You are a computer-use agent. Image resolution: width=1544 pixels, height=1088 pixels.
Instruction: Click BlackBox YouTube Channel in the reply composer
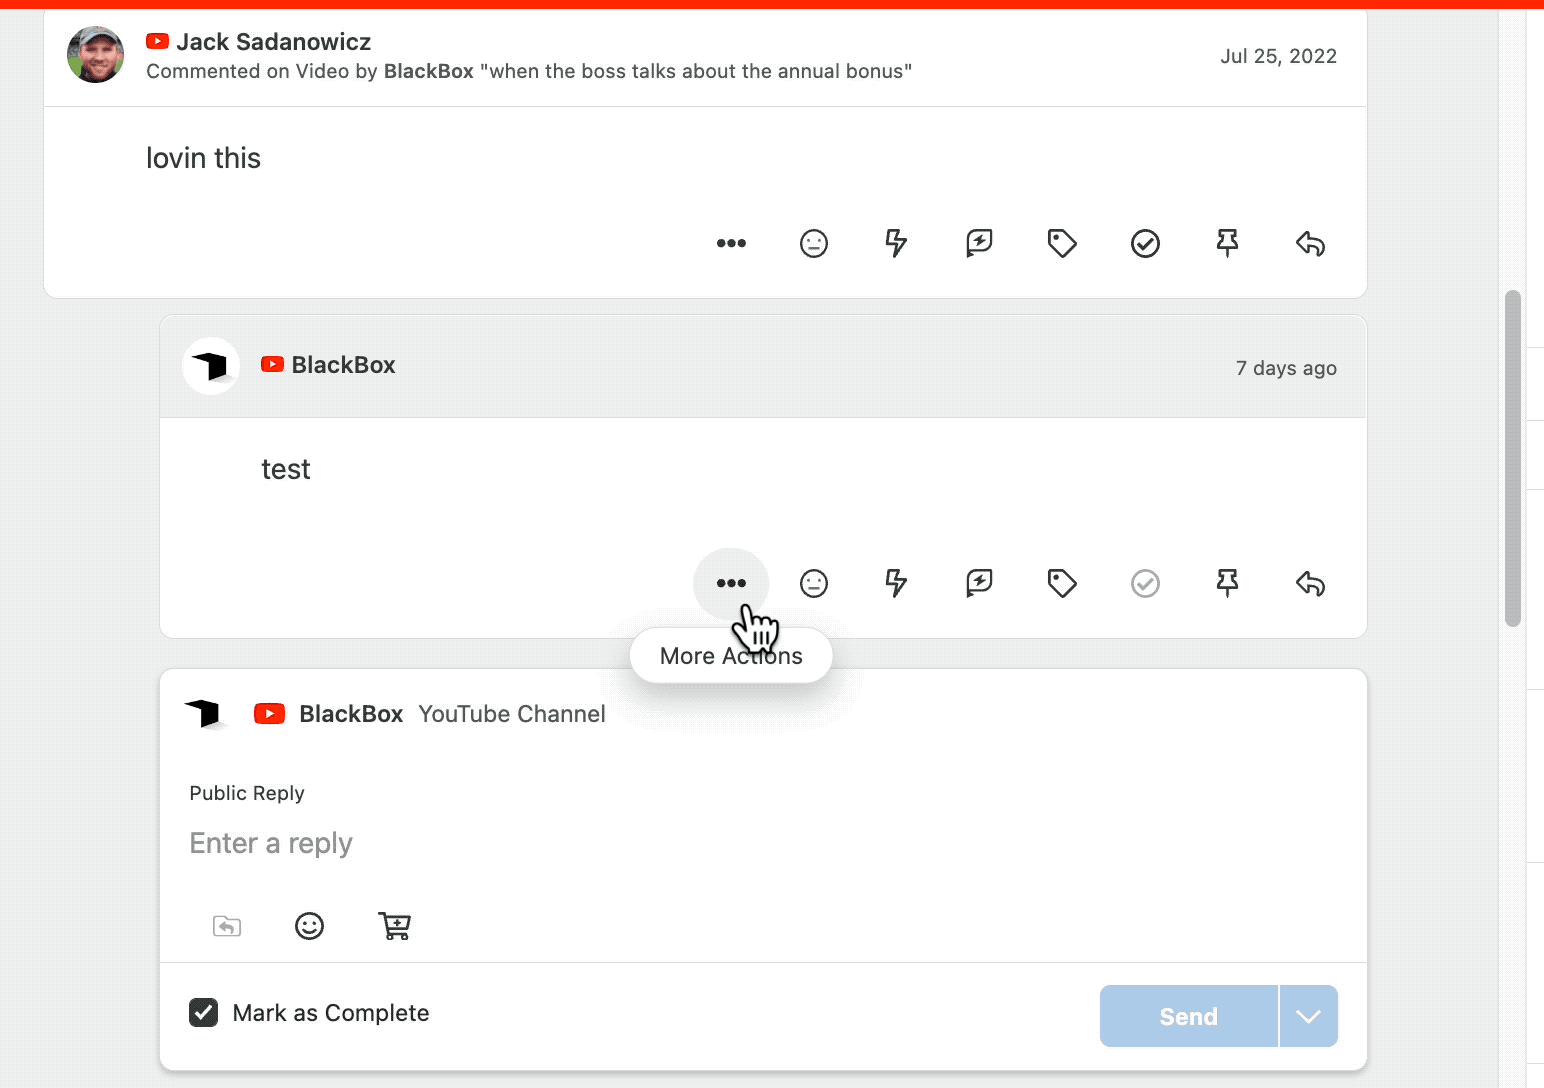[452, 714]
